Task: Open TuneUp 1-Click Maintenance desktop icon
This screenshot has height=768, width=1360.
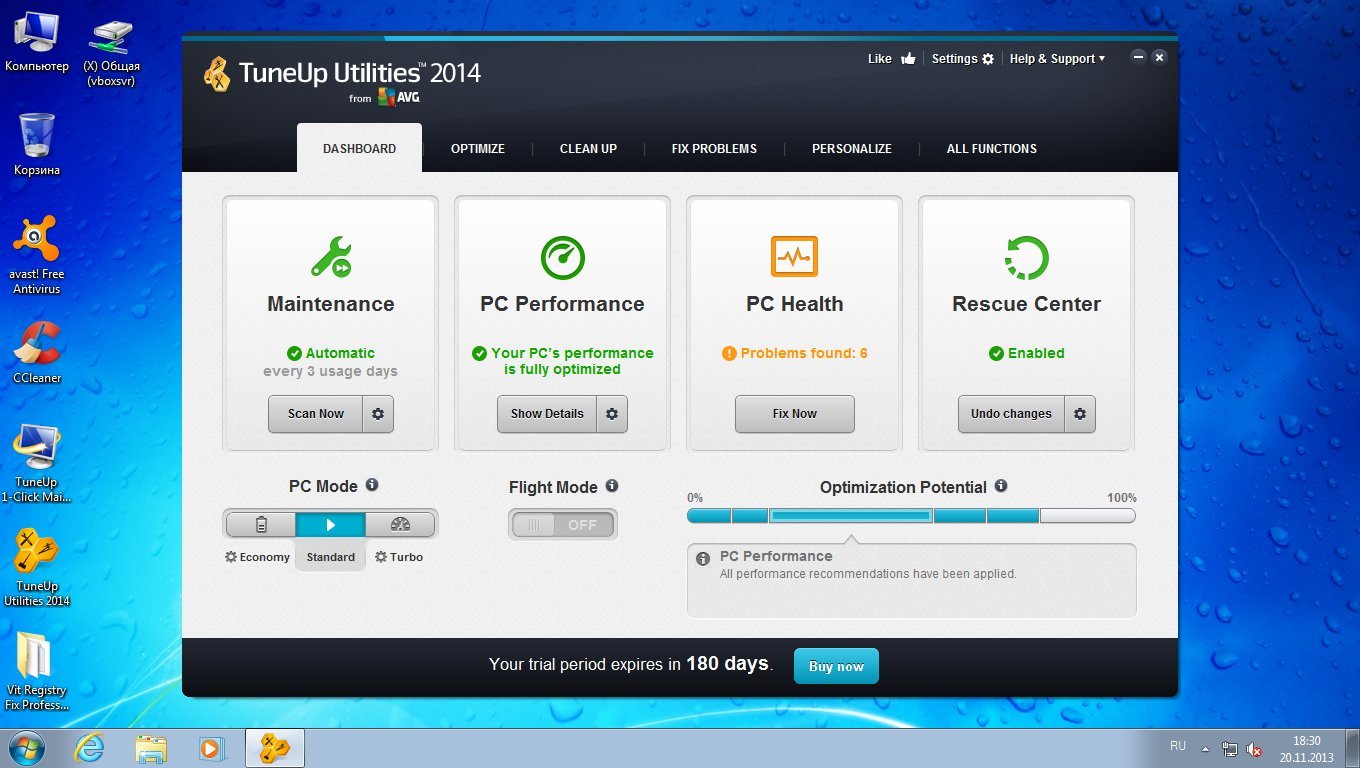Action: tap(37, 463)
